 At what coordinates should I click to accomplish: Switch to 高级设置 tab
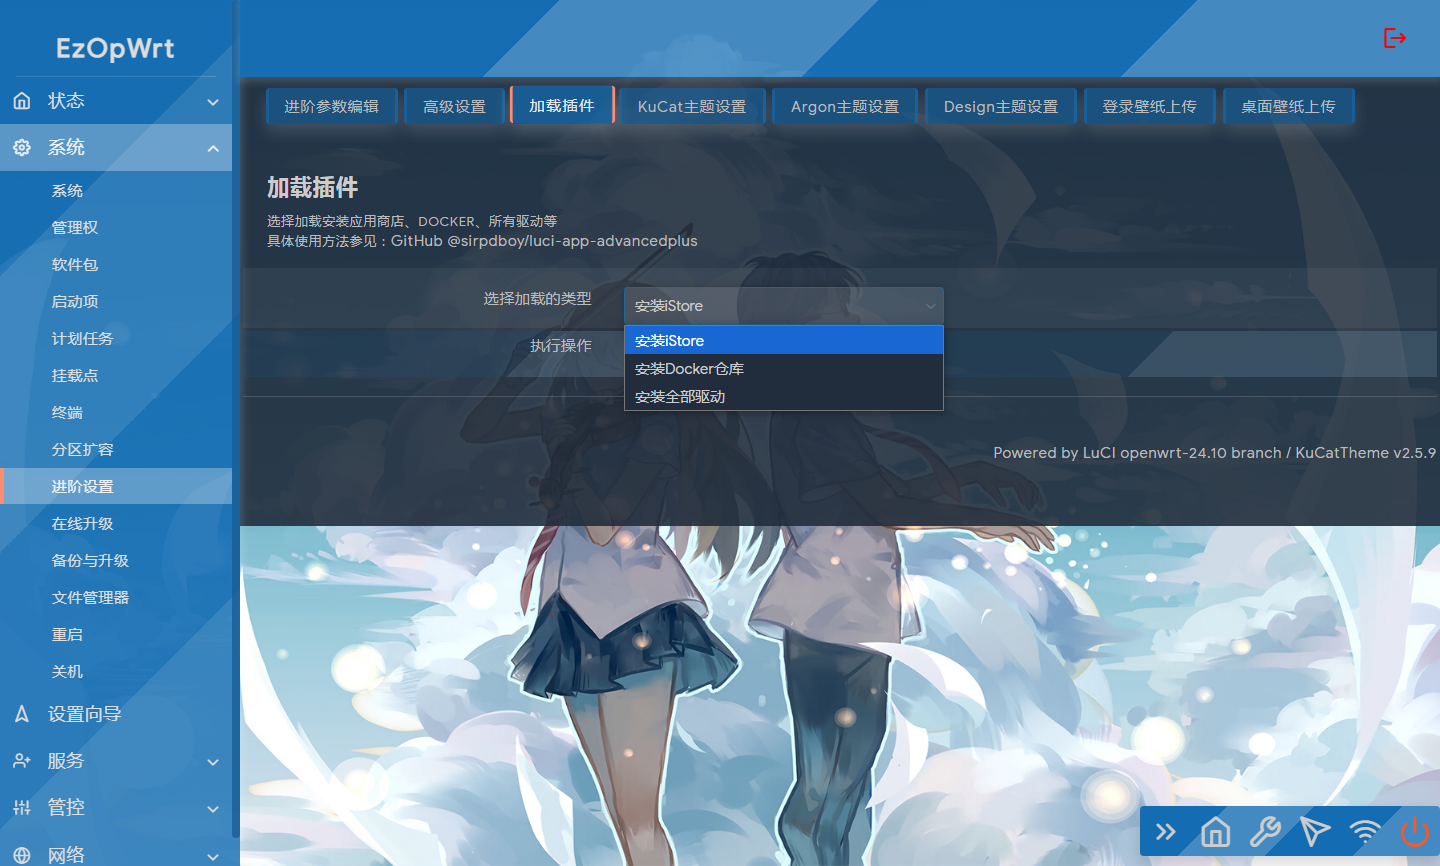(454, 106)
